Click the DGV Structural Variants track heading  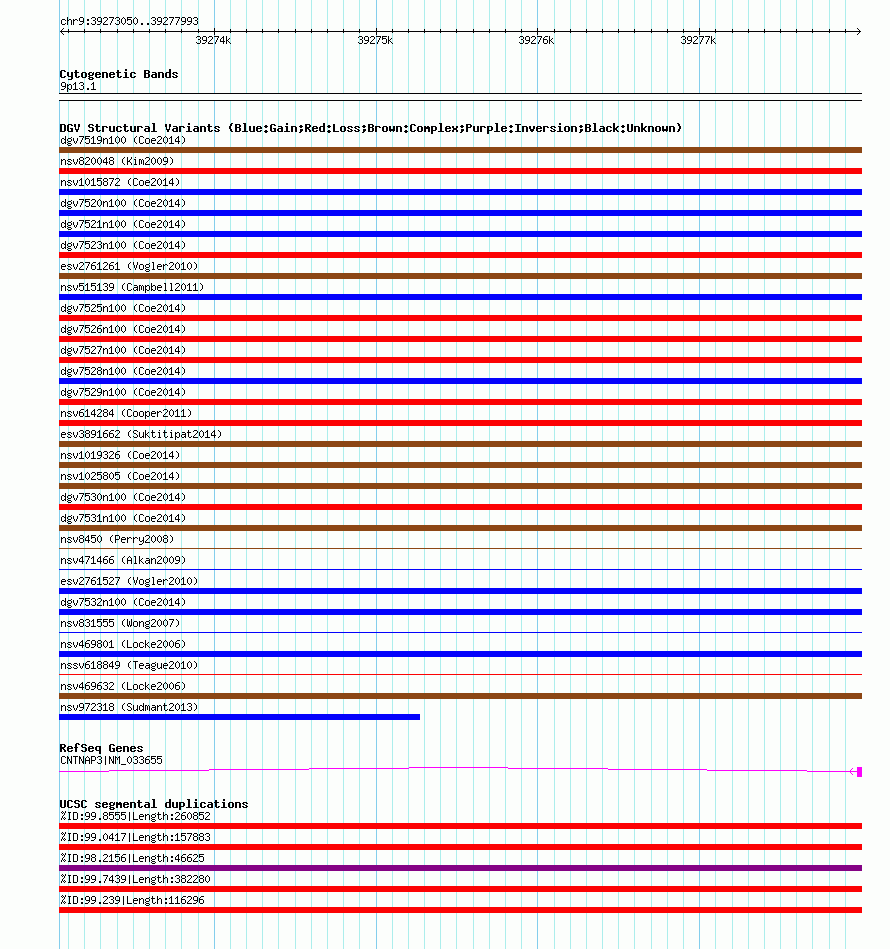370,128
